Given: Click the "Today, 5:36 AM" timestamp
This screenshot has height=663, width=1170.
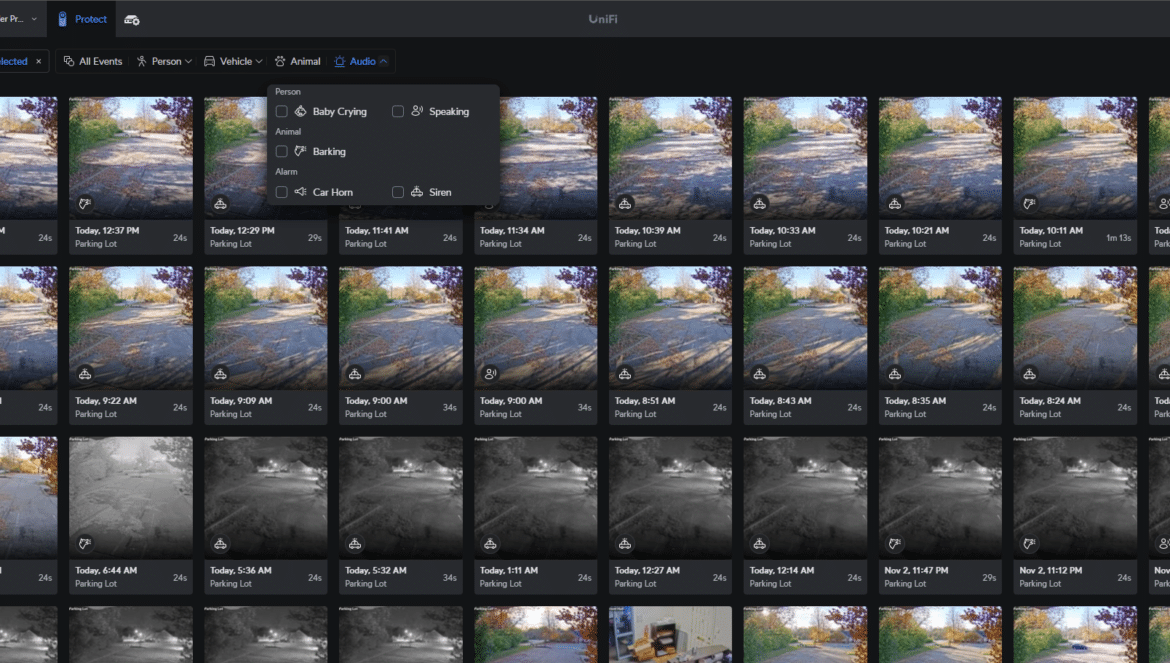Looking at the screenshot, I should click(x=241, y=571).
